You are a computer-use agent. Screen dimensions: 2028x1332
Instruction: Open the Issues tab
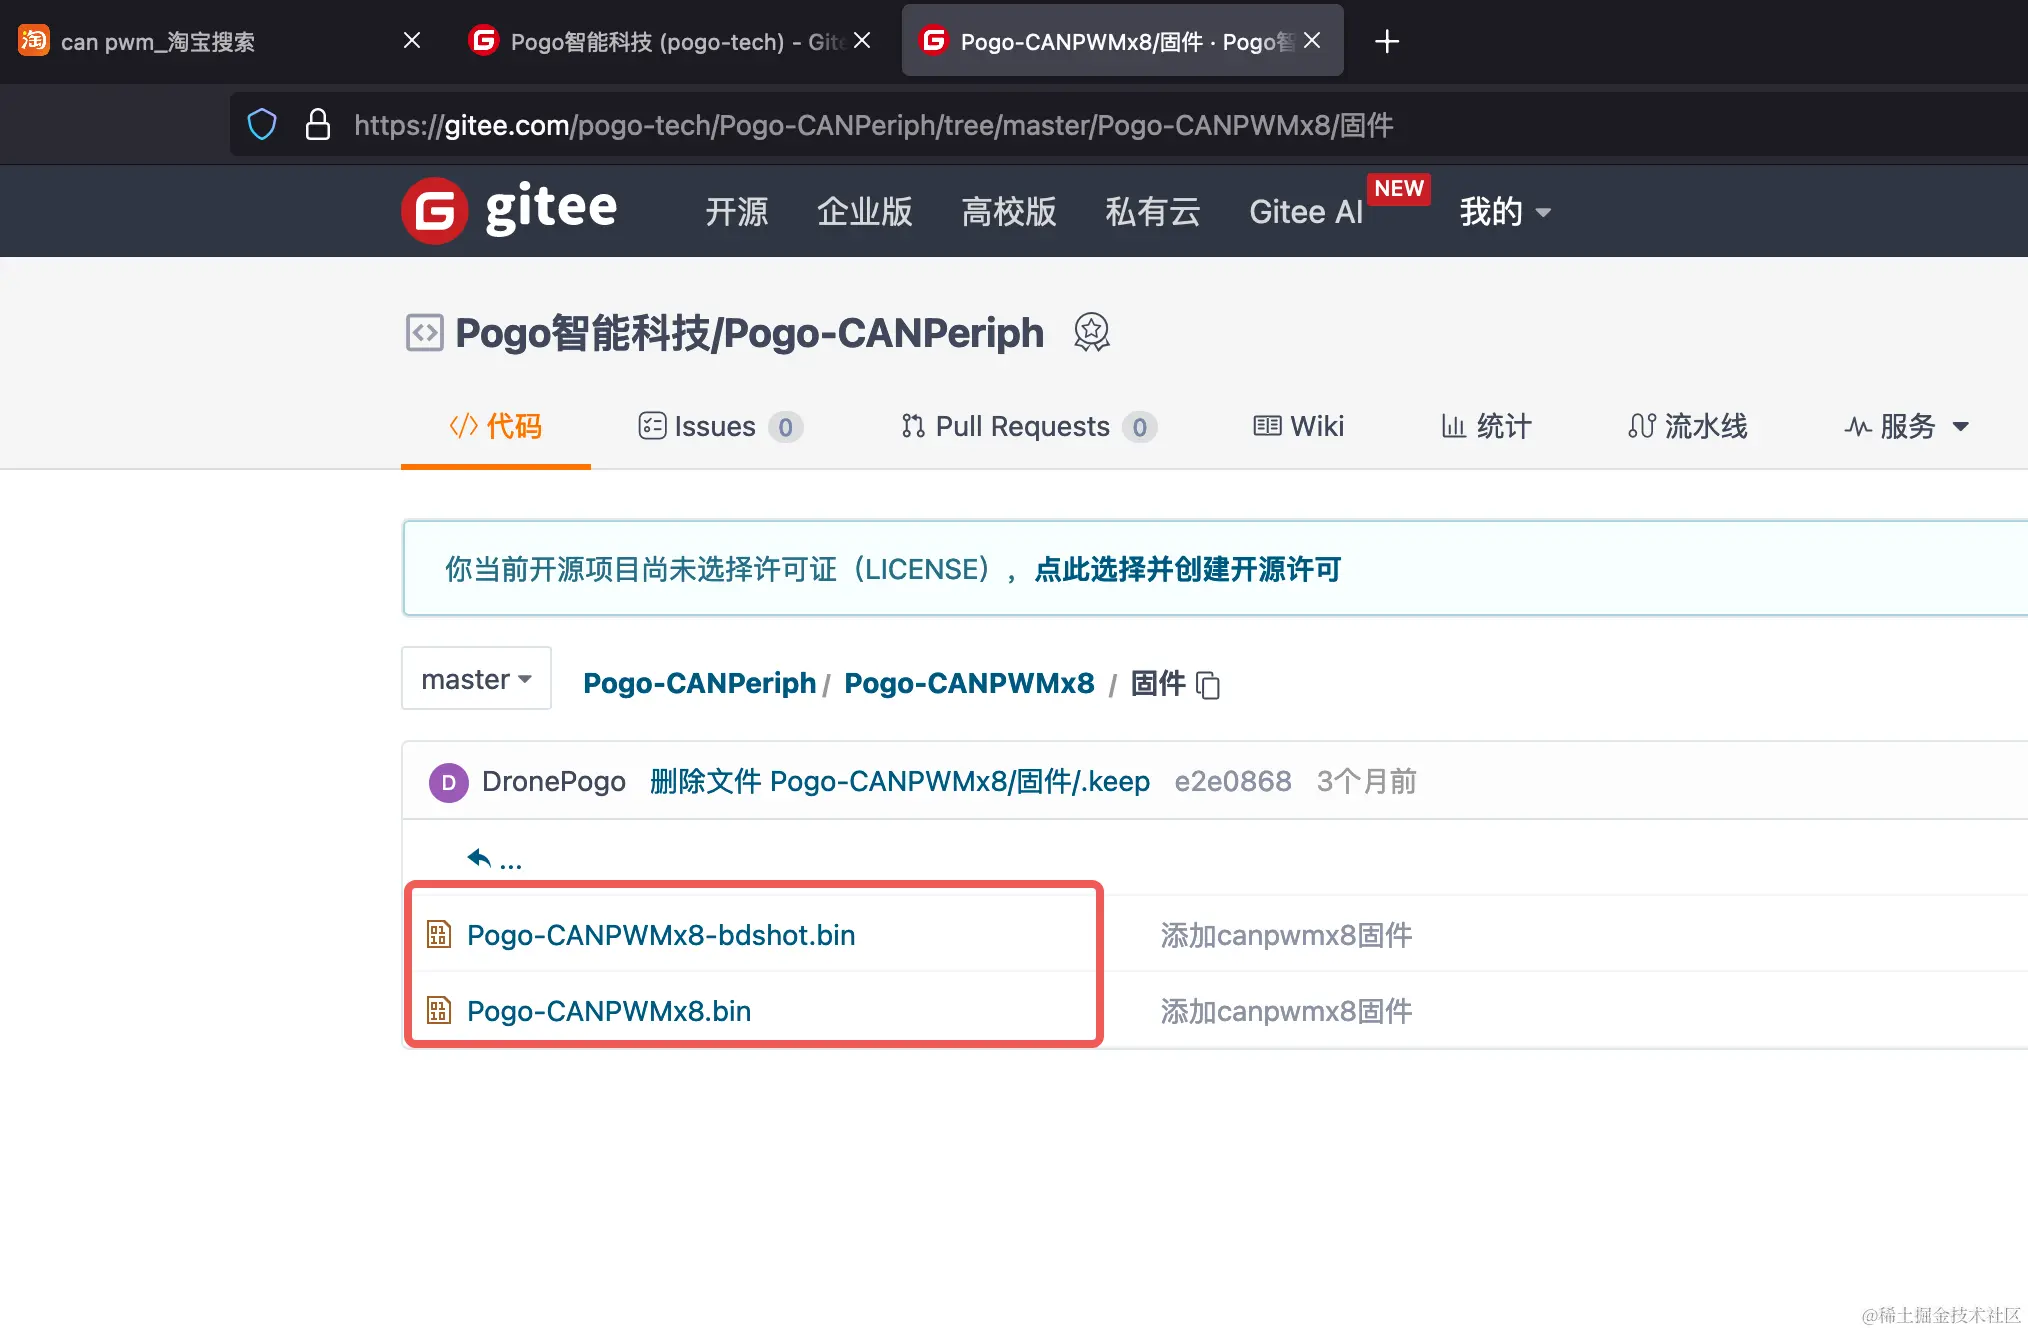click(x=714, y=426)
